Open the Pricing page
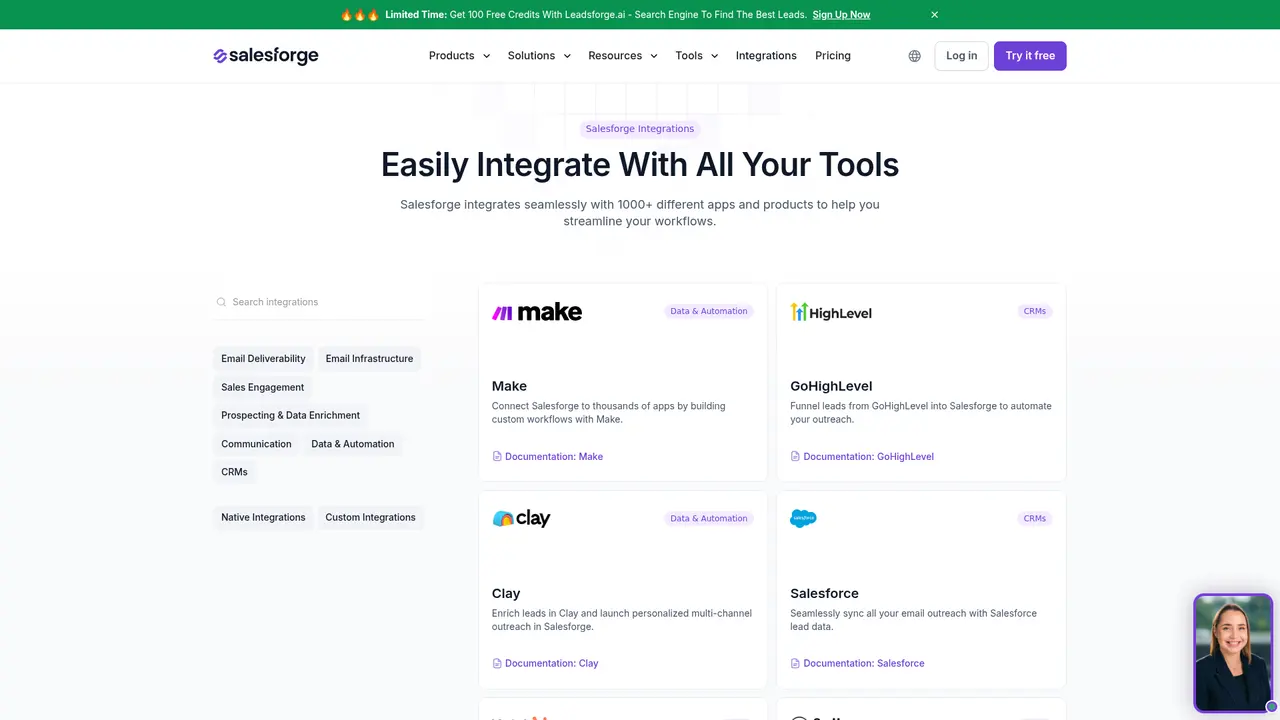This screenshot has height=720, width=1280. pyautogui.click(x=833, y=56)
